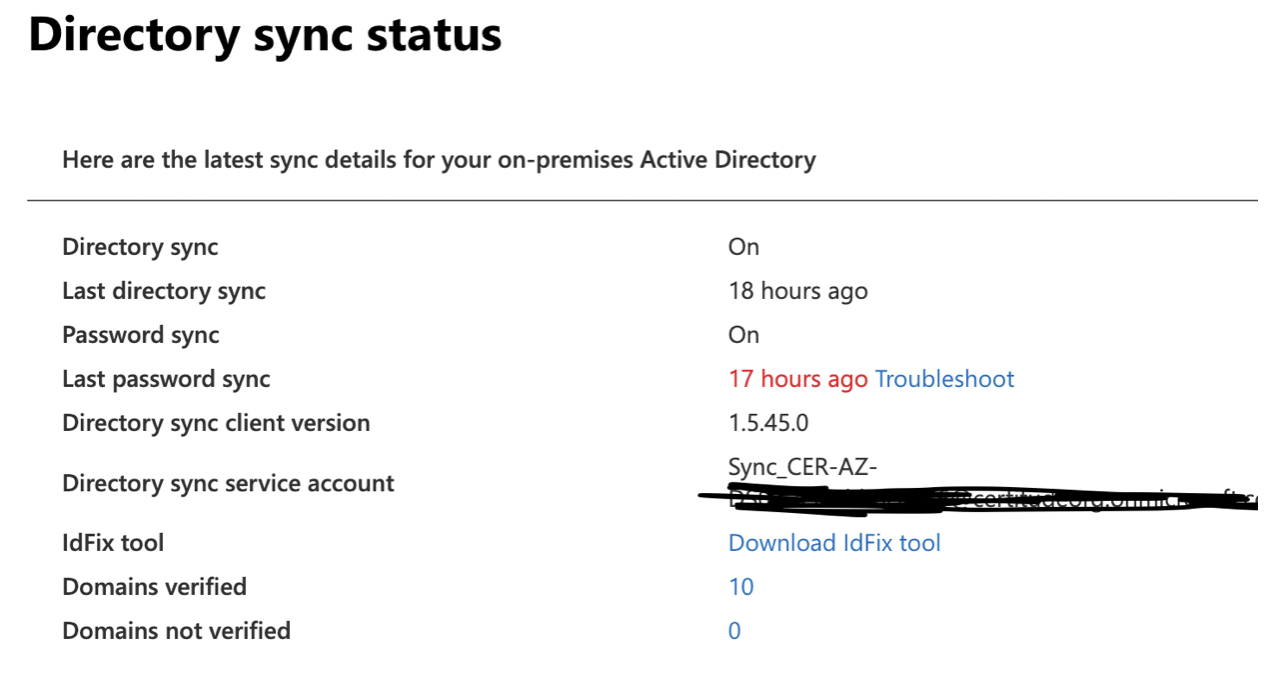The width and height of the screenshot is (1288, 678).
Task: Click the On value beside Password sync
Action: pos(744,335)
